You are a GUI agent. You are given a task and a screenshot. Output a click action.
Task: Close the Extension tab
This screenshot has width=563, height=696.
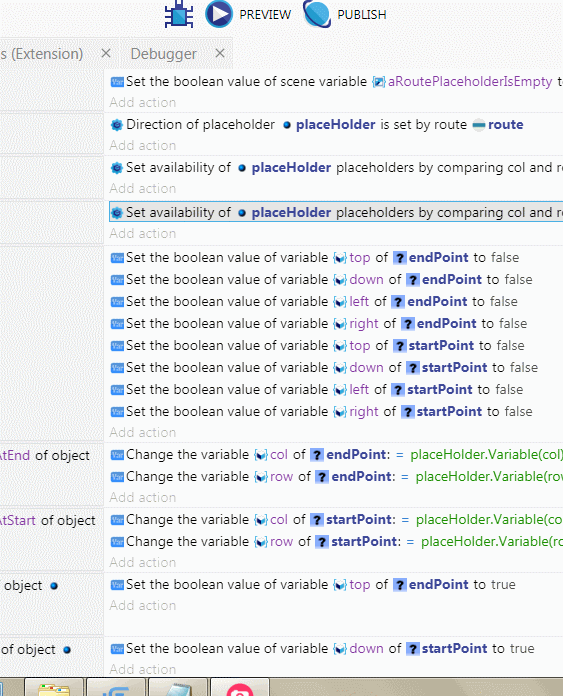tap(106, 53)
